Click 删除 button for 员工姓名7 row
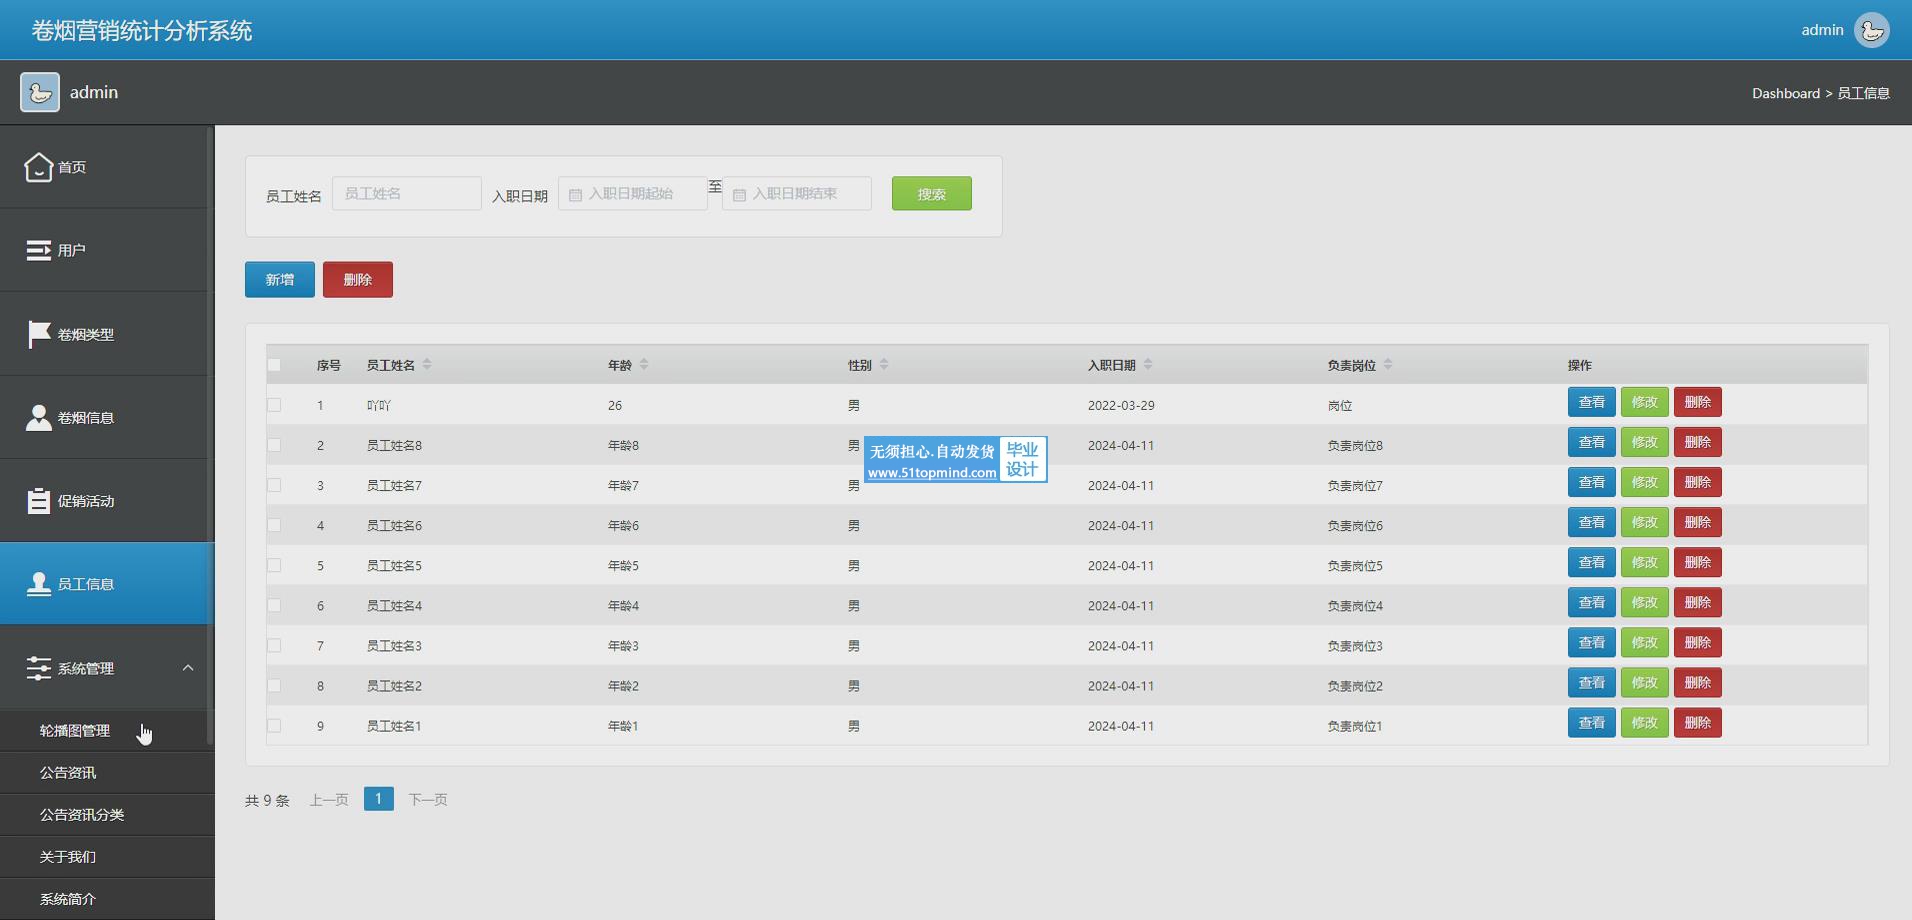1912x920 pixels. click(1697, 482)
